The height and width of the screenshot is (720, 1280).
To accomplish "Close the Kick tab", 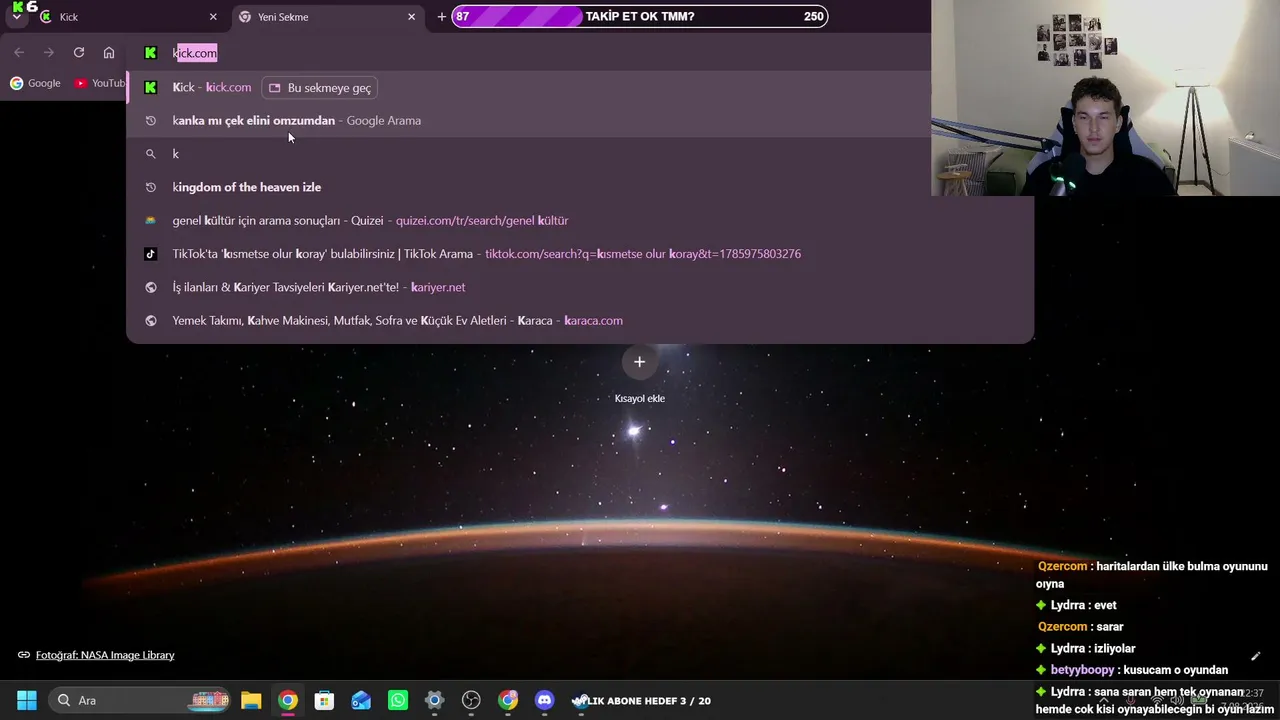I will click(213, 17).
